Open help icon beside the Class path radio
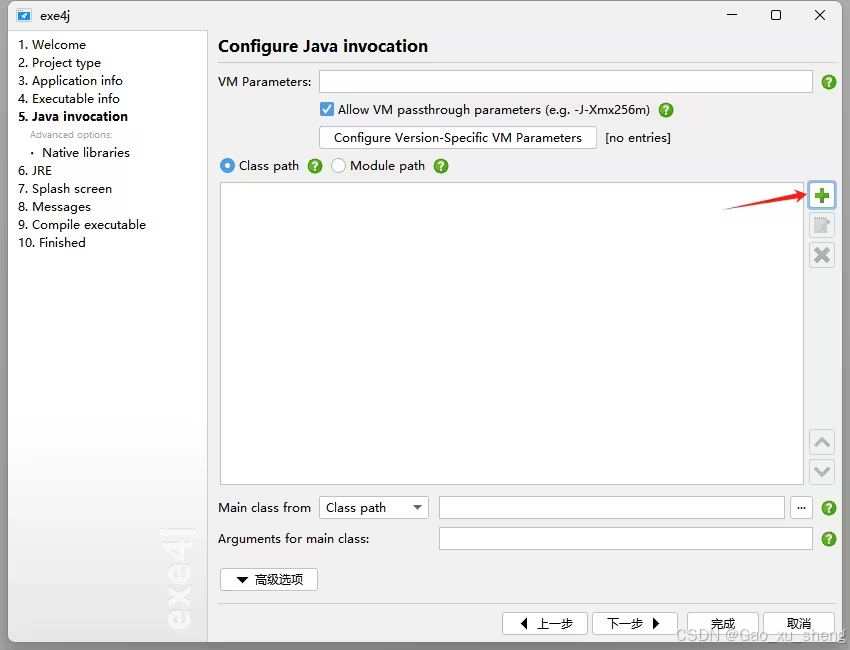This screenshot has height=650, width=850. pyautogui.click(x=315, y=166)
